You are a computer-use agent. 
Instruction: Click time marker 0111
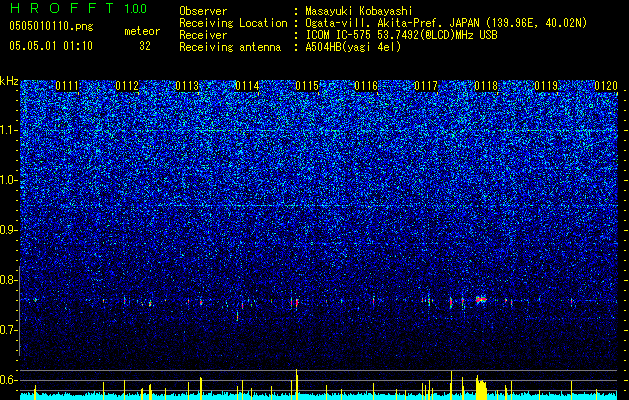67,86
